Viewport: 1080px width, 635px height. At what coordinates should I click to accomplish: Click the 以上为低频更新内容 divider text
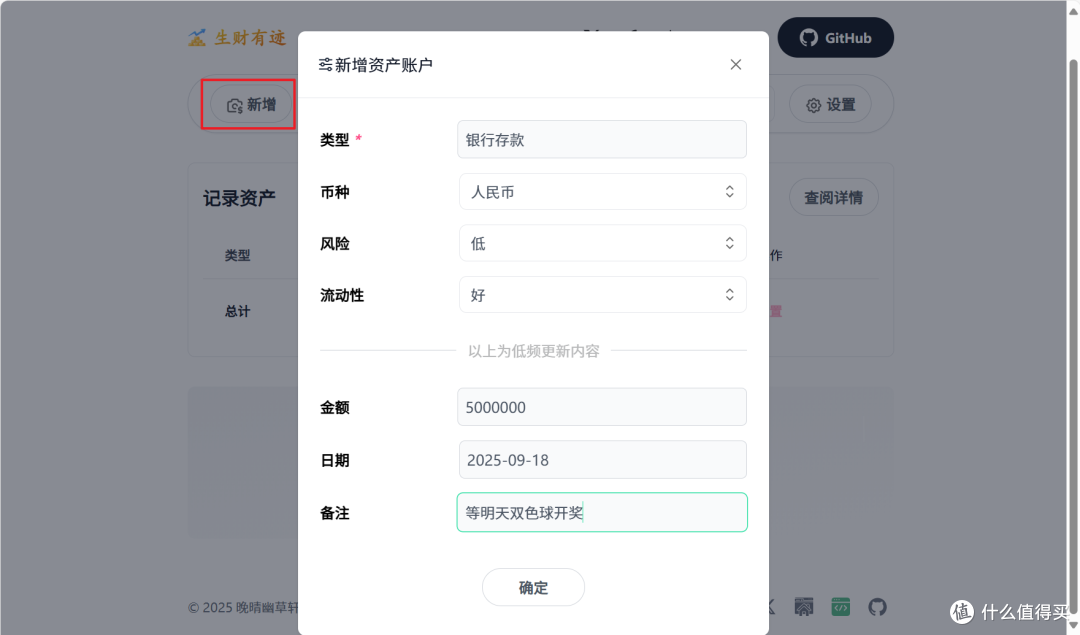[x=533, y=351]
